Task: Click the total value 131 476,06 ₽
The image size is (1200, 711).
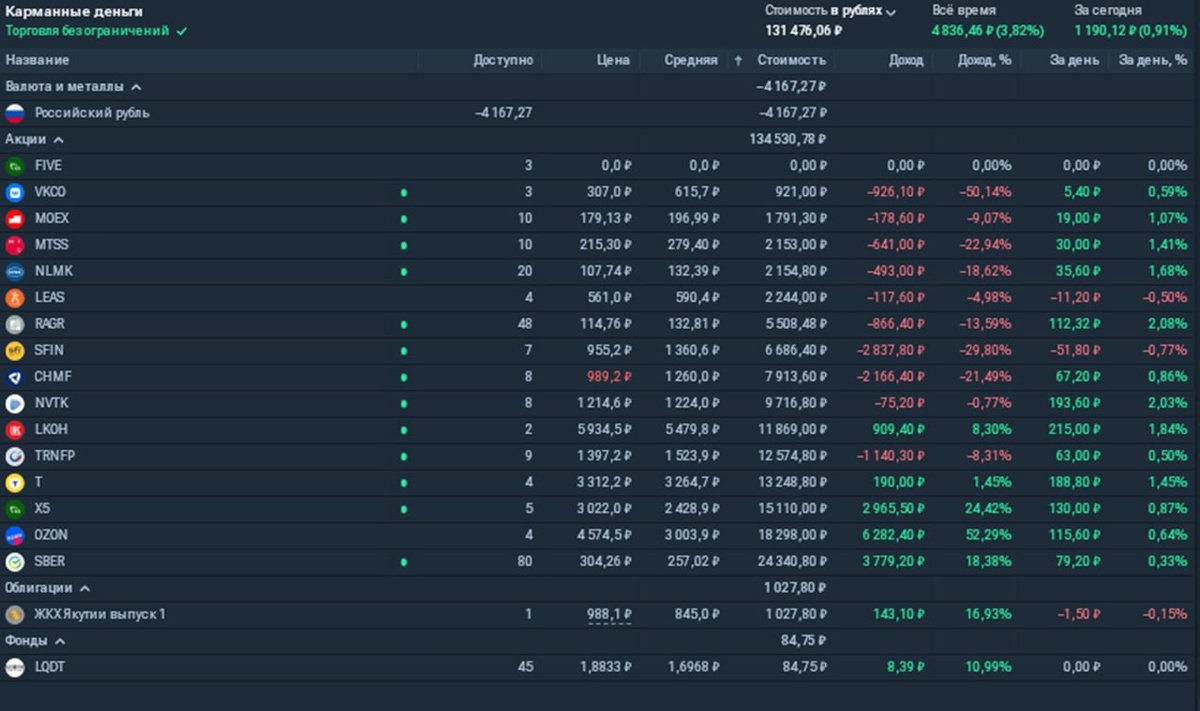Action: [x=804, y=31]
